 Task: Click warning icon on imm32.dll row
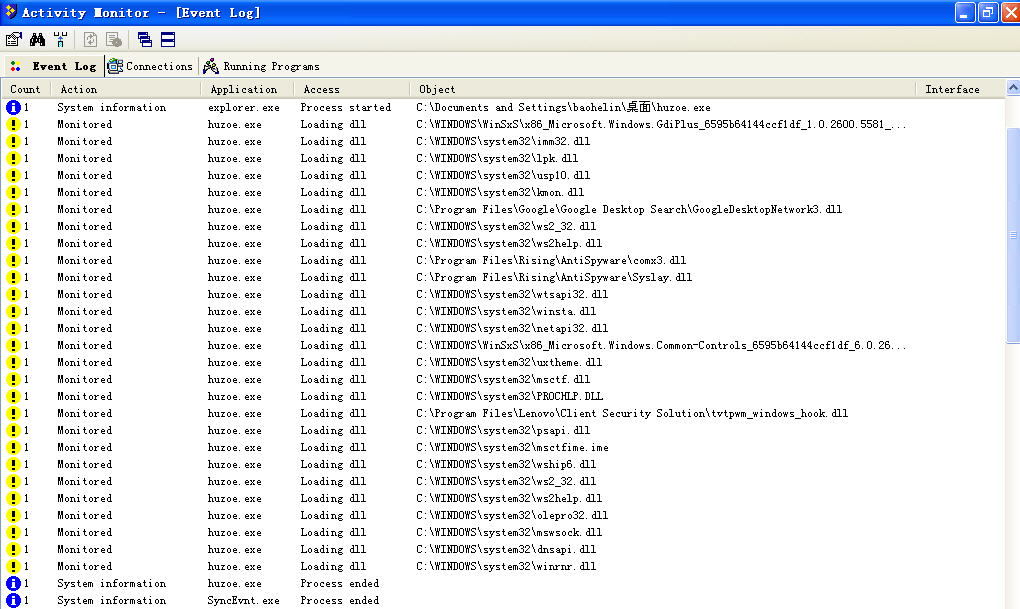13,141
